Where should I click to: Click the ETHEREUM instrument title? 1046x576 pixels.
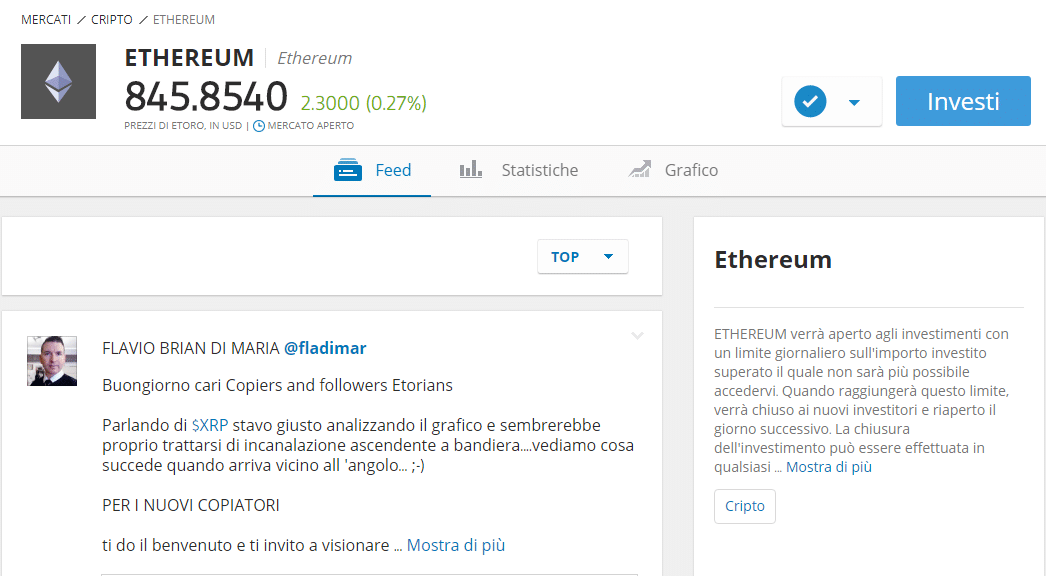189,58
